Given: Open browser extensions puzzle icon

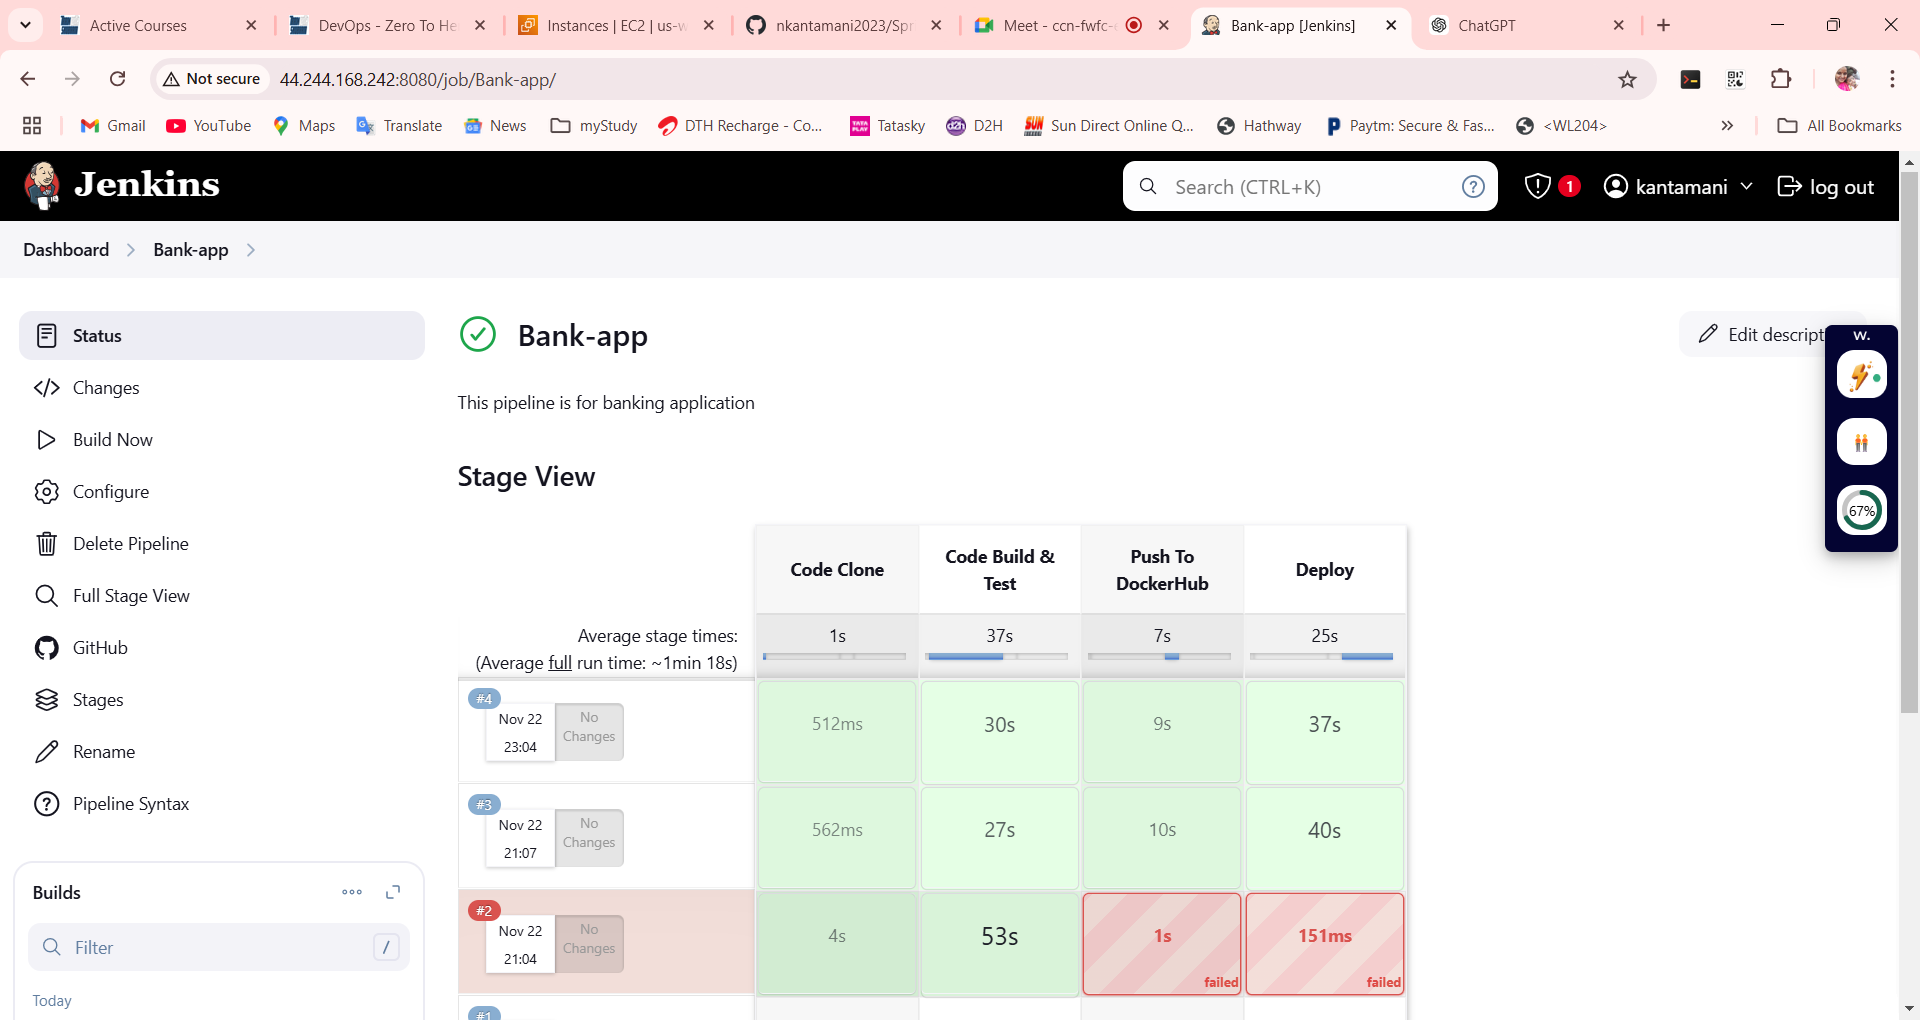Looking at the screenshot, I should (1781, 79).
